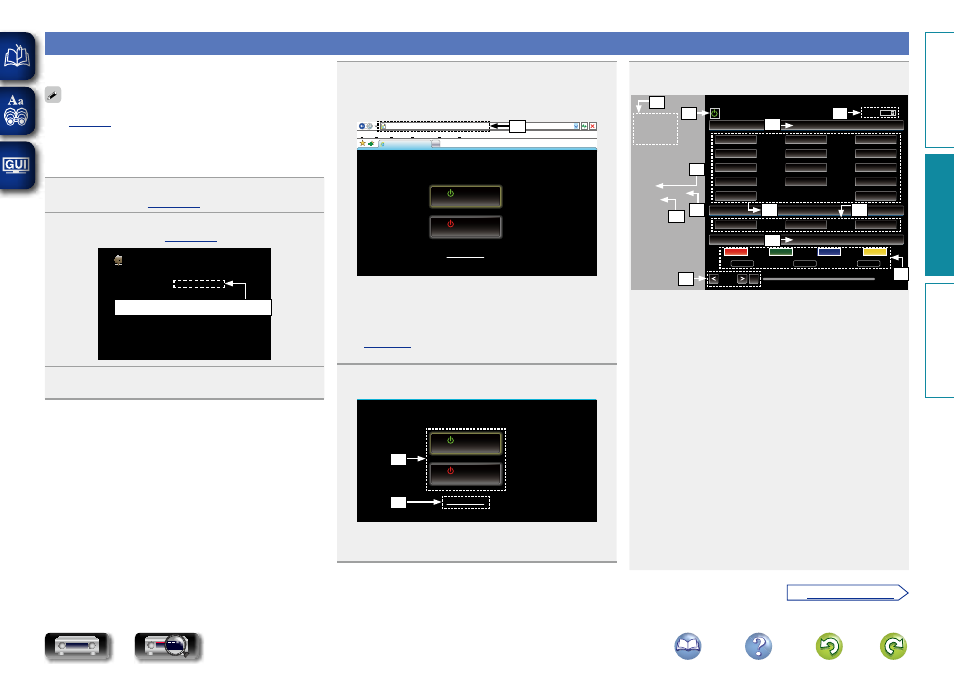954x674 pixels.
Task: Open the GUI menu map icon
Action: tap(17, 165)
